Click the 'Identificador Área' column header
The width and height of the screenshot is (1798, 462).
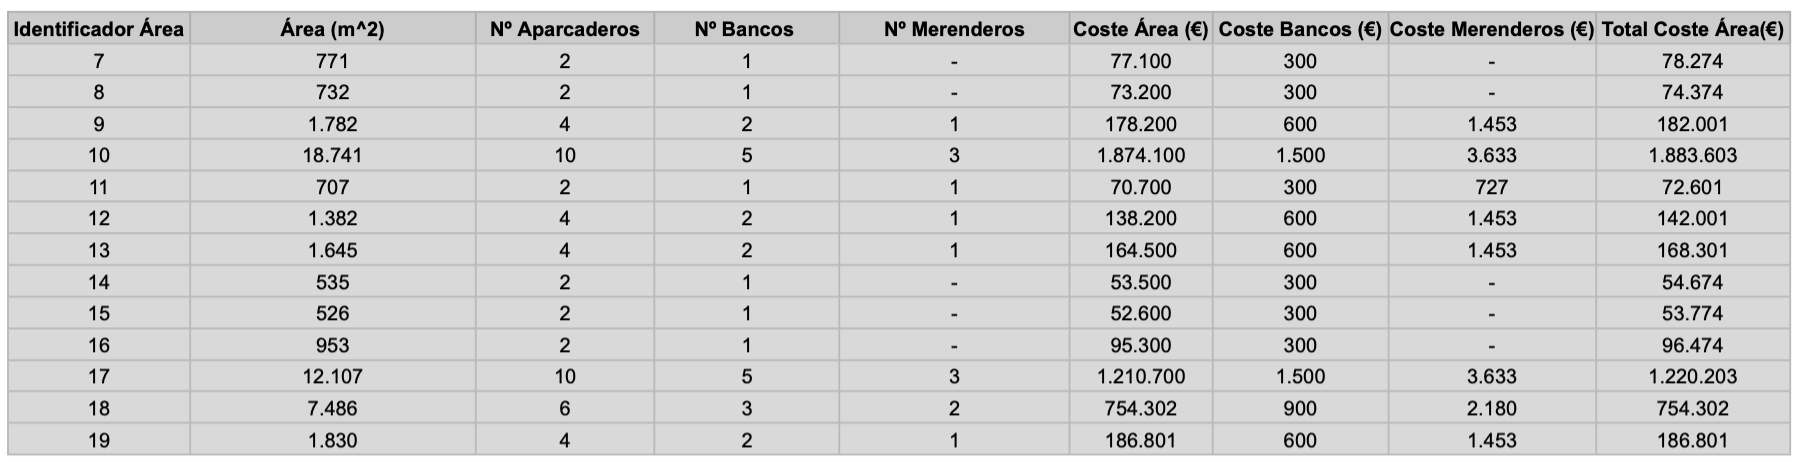click(x=98, y=29)
